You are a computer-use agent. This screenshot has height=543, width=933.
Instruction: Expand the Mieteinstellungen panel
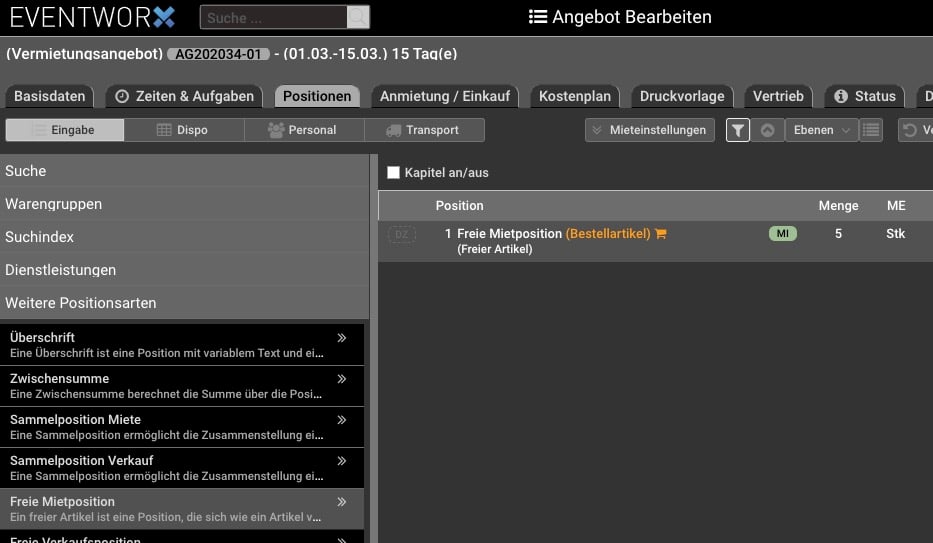coord(650,130)
